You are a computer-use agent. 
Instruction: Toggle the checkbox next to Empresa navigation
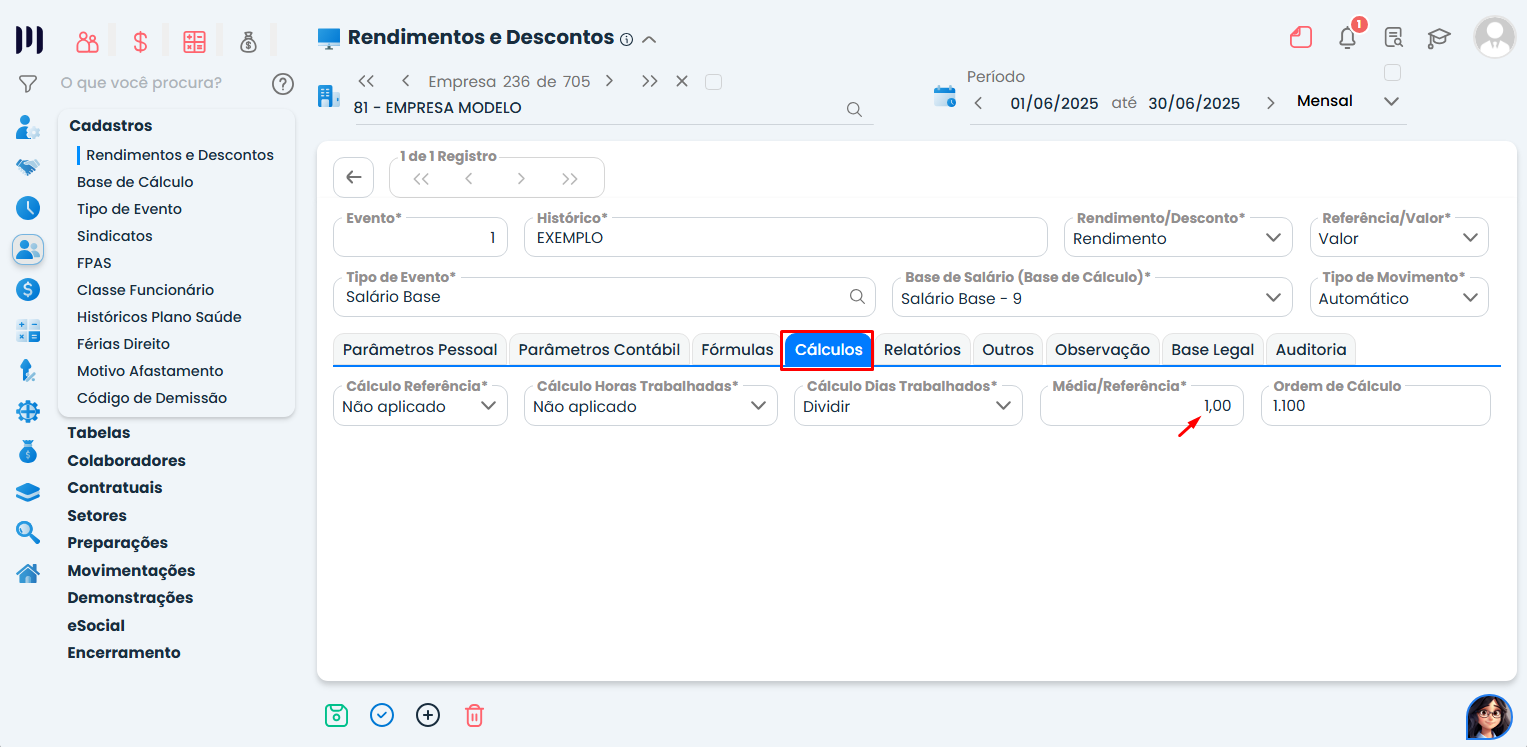pyautogui.click(x=713, y=82)
